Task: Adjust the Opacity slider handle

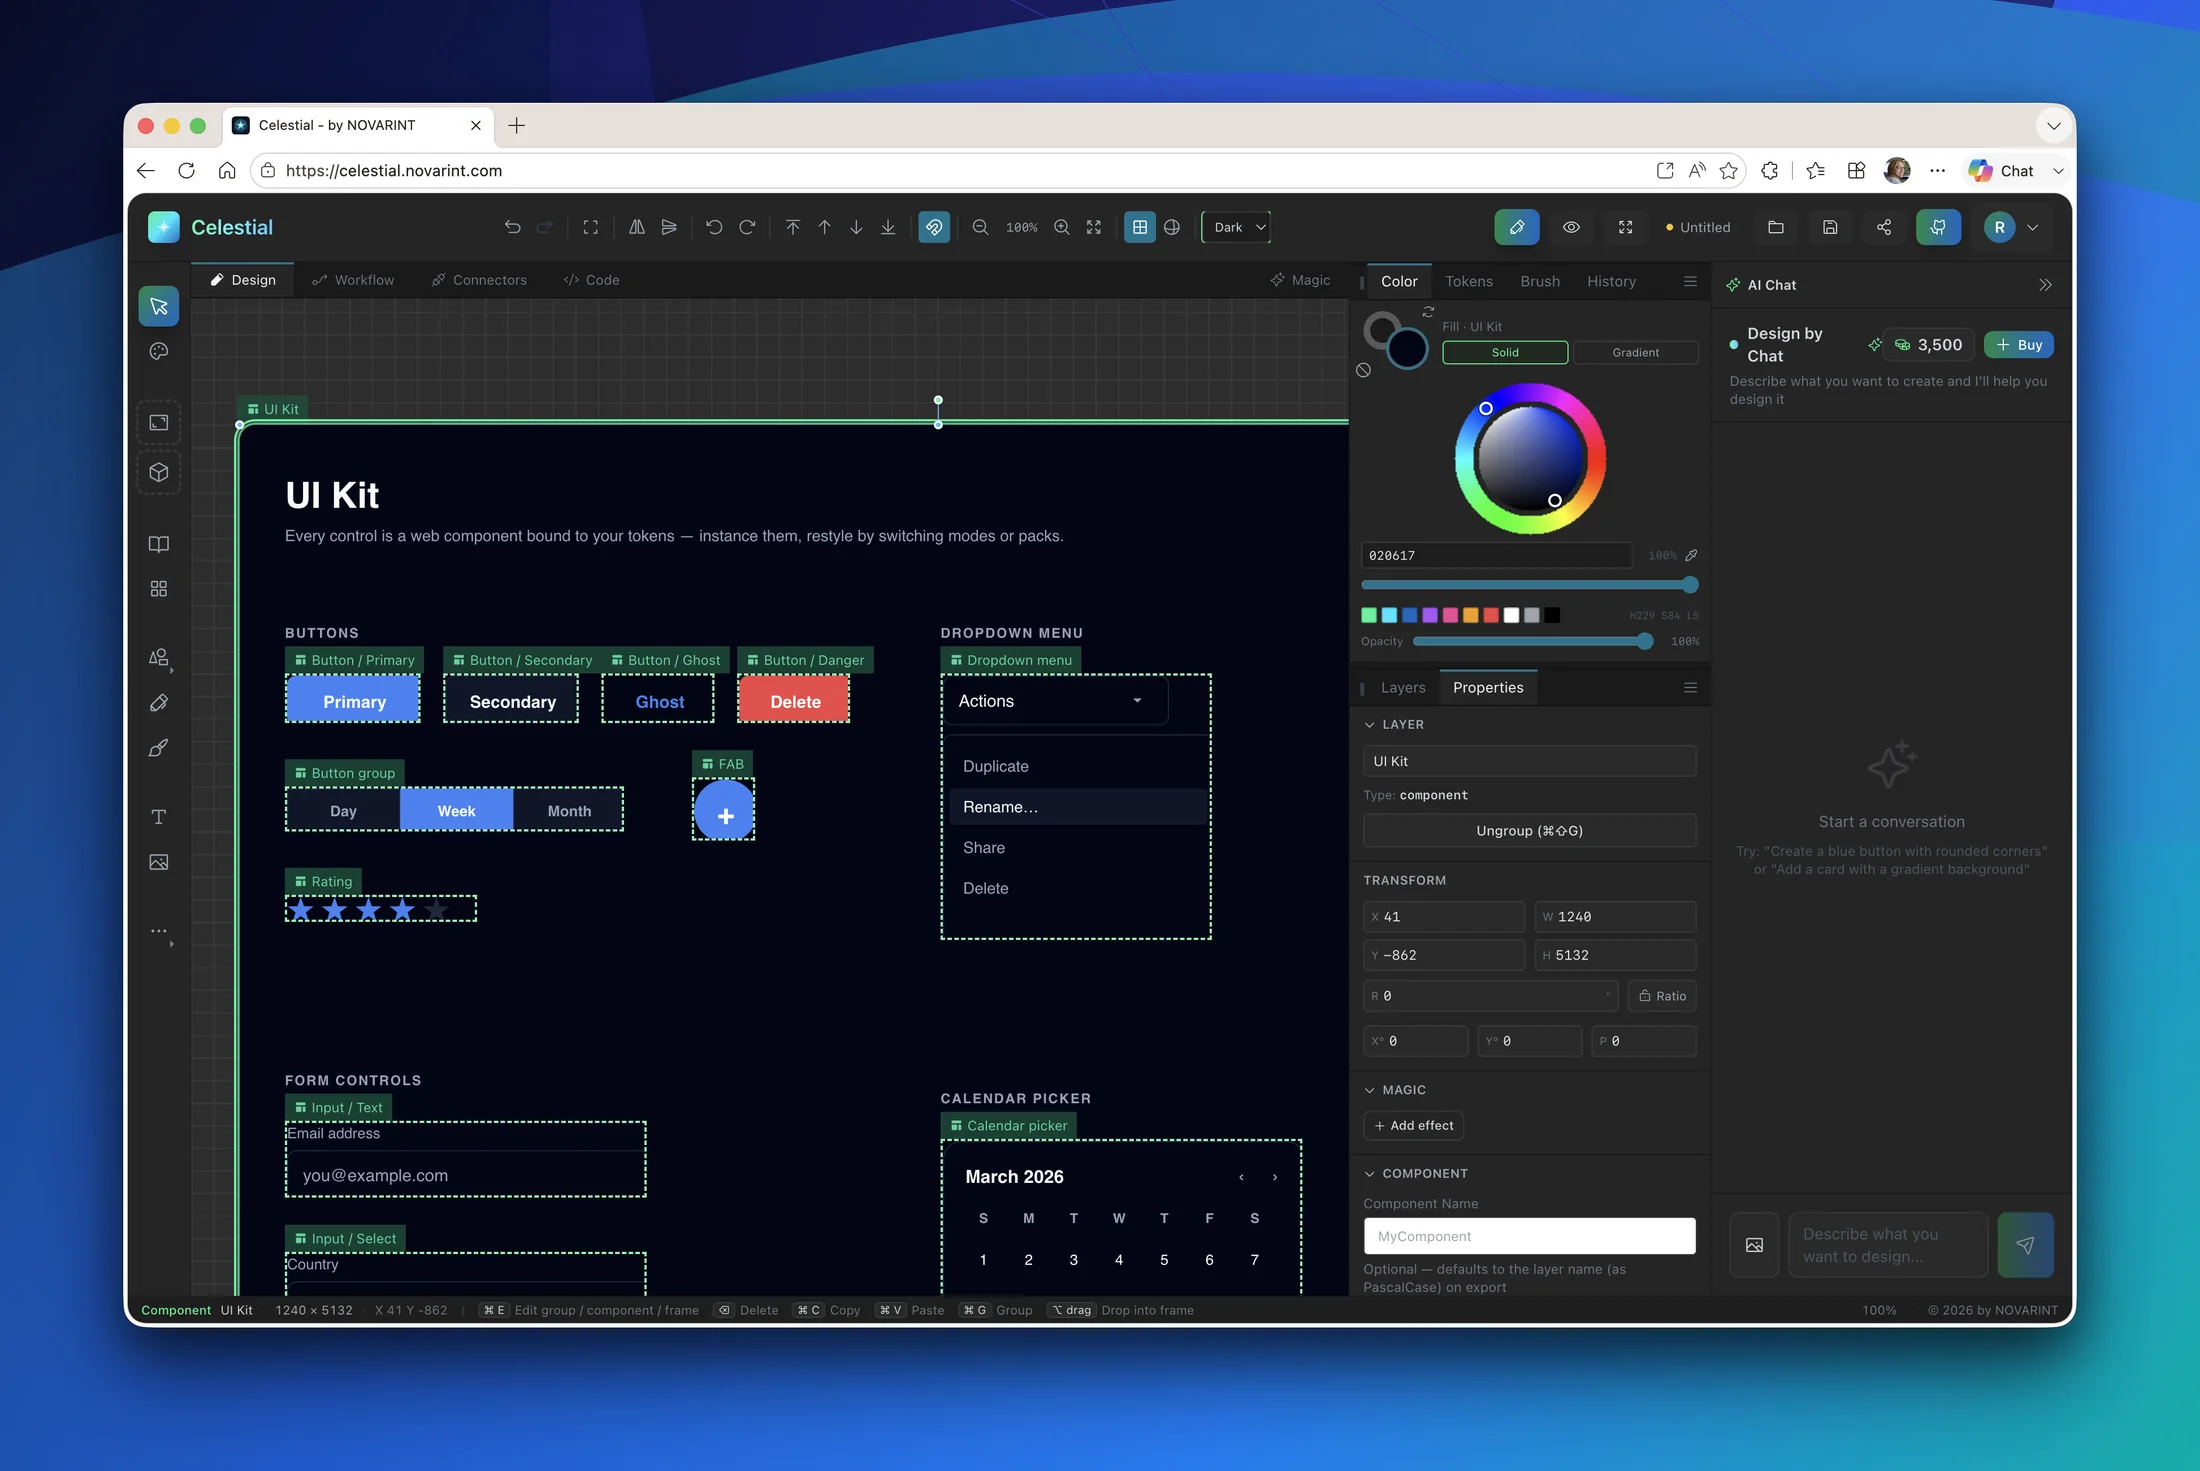Action: coord(1645,642)
